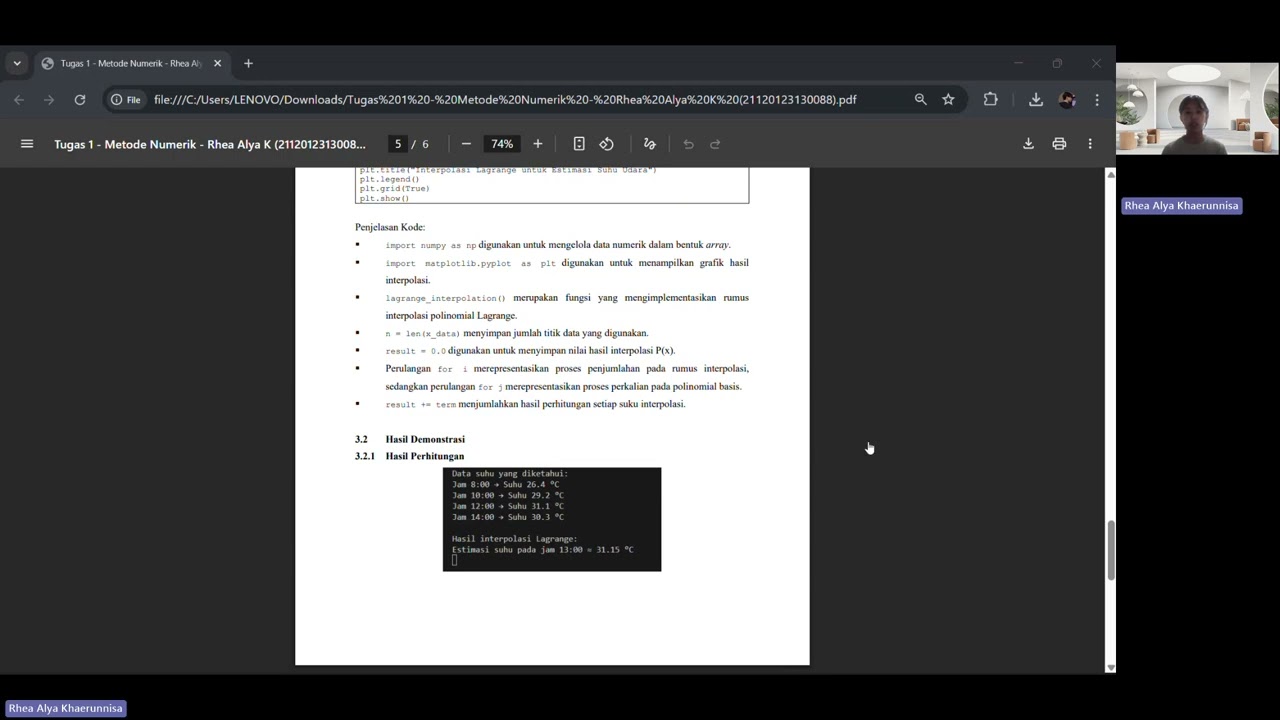
Task: Print the PDF document
Action: tap(1059, 144)
